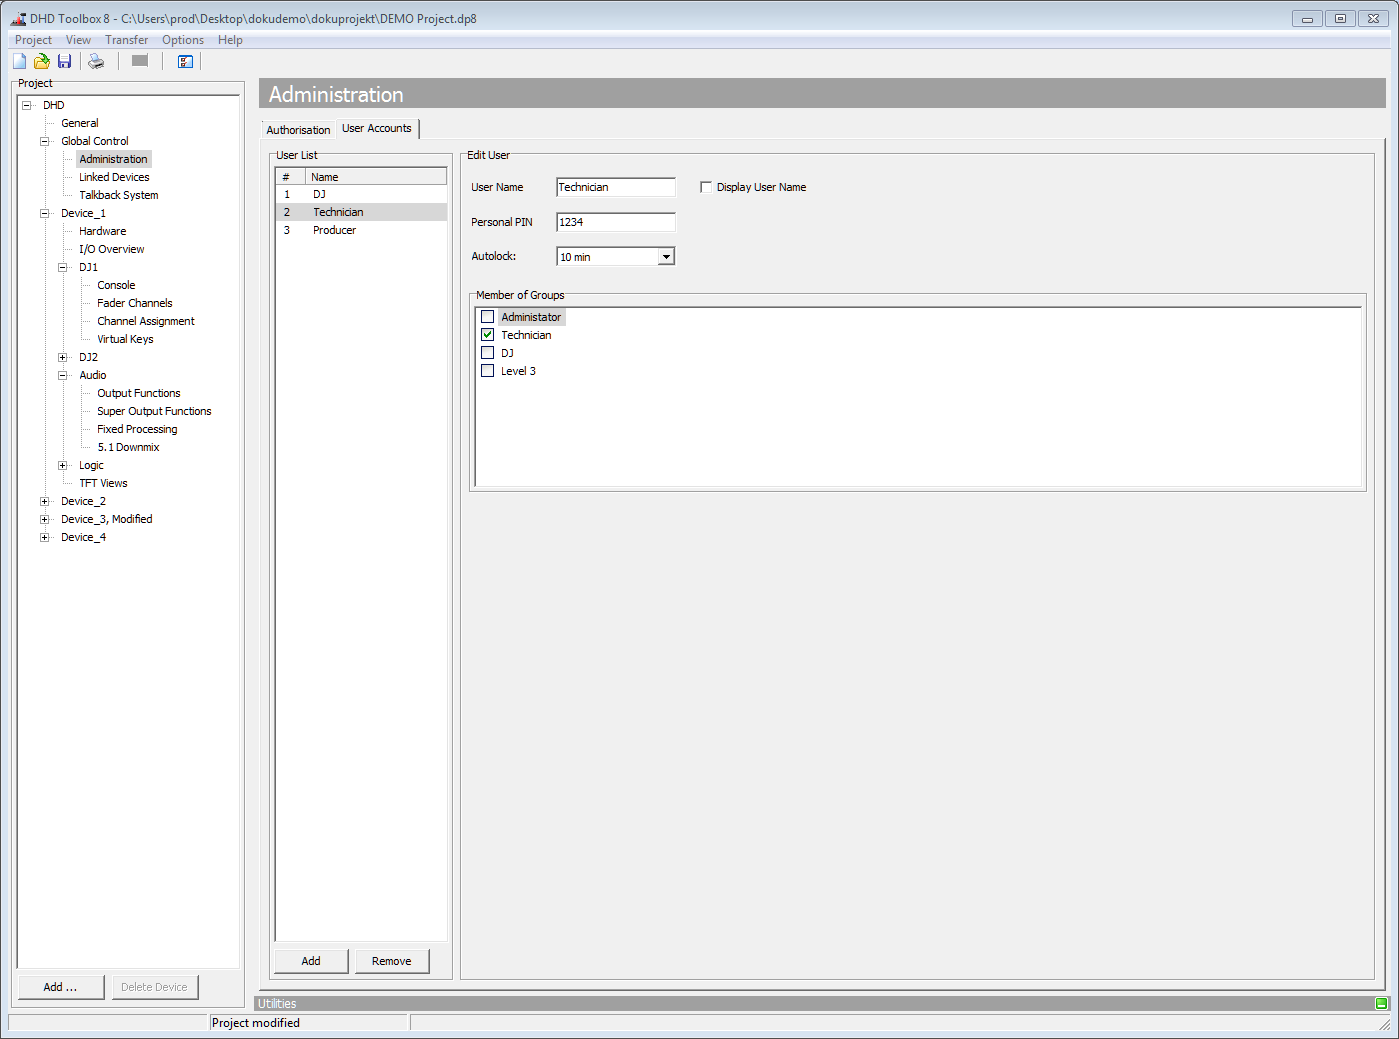Expand the DJ2 tree node

[62, 356]
